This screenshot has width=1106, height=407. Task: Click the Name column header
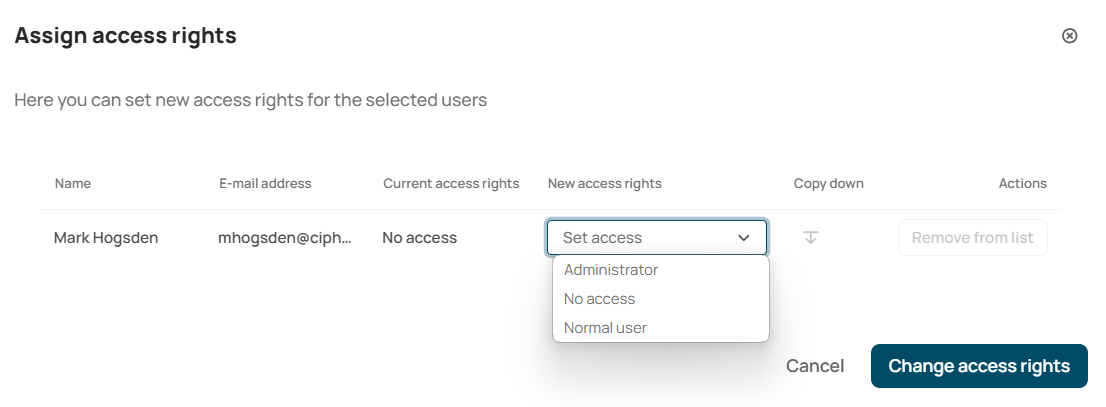pyautogui.click(x=73, y=183)
